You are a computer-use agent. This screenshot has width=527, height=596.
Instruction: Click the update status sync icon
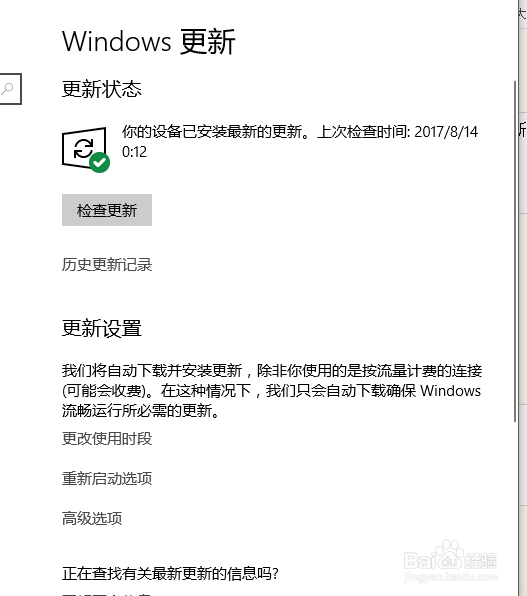(84, 148)
